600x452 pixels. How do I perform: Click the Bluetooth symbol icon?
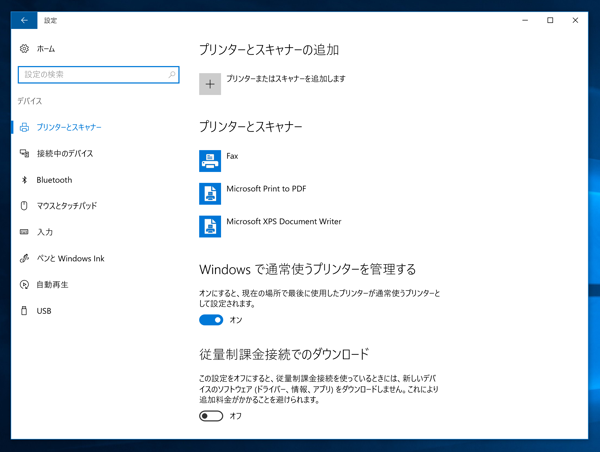tap(24, 180)
